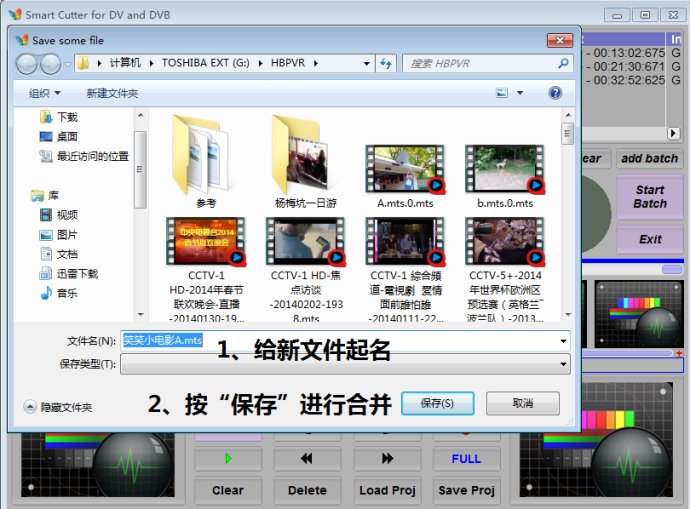The width and height of the screenshot is (690, 509).
Task: Select the 库 node in the navigation tree
Action: click(x=45, y=195)
